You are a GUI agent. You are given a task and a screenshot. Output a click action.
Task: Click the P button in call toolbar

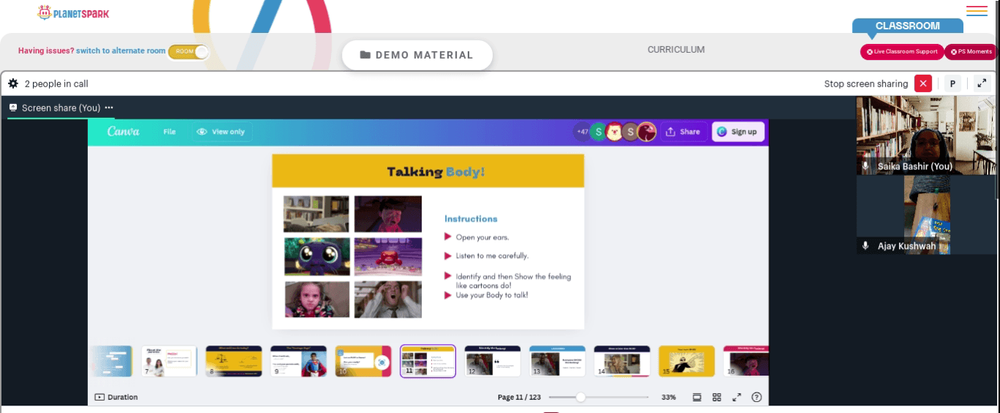tap(953, 83)
